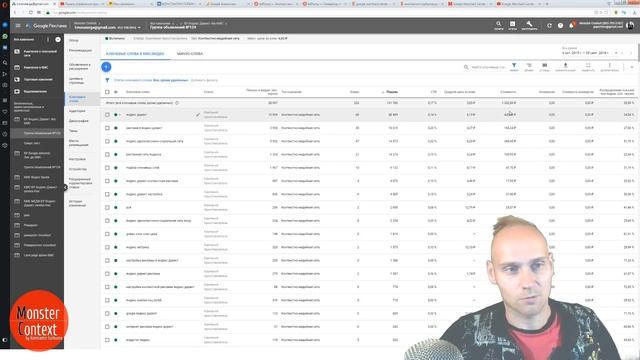This screenshot has width=640, height=360.
Task: Open История изменений in the page menu
Action: click(x=77, y=203)
